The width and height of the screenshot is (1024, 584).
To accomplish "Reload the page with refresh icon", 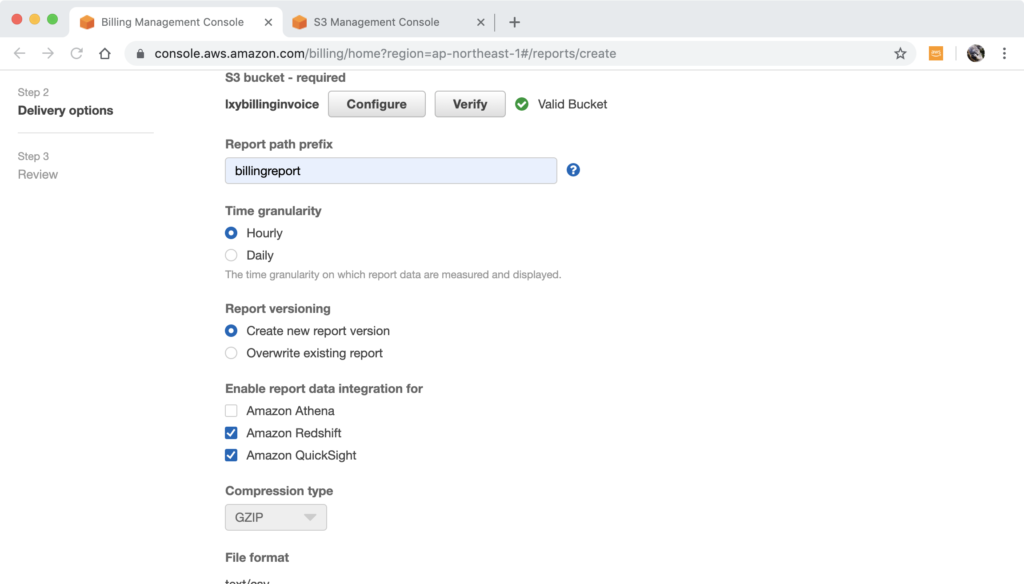I will point(76,54).
